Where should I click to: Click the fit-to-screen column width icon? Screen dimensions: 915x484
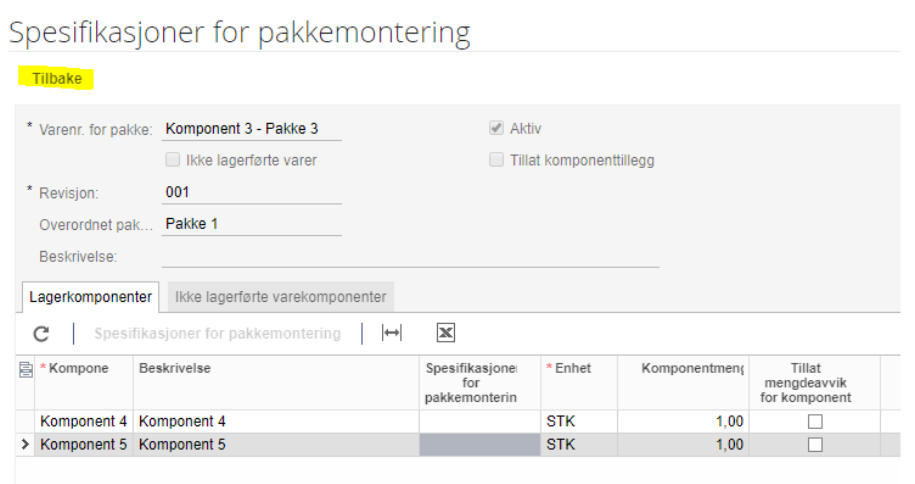[x=392, y=333]
